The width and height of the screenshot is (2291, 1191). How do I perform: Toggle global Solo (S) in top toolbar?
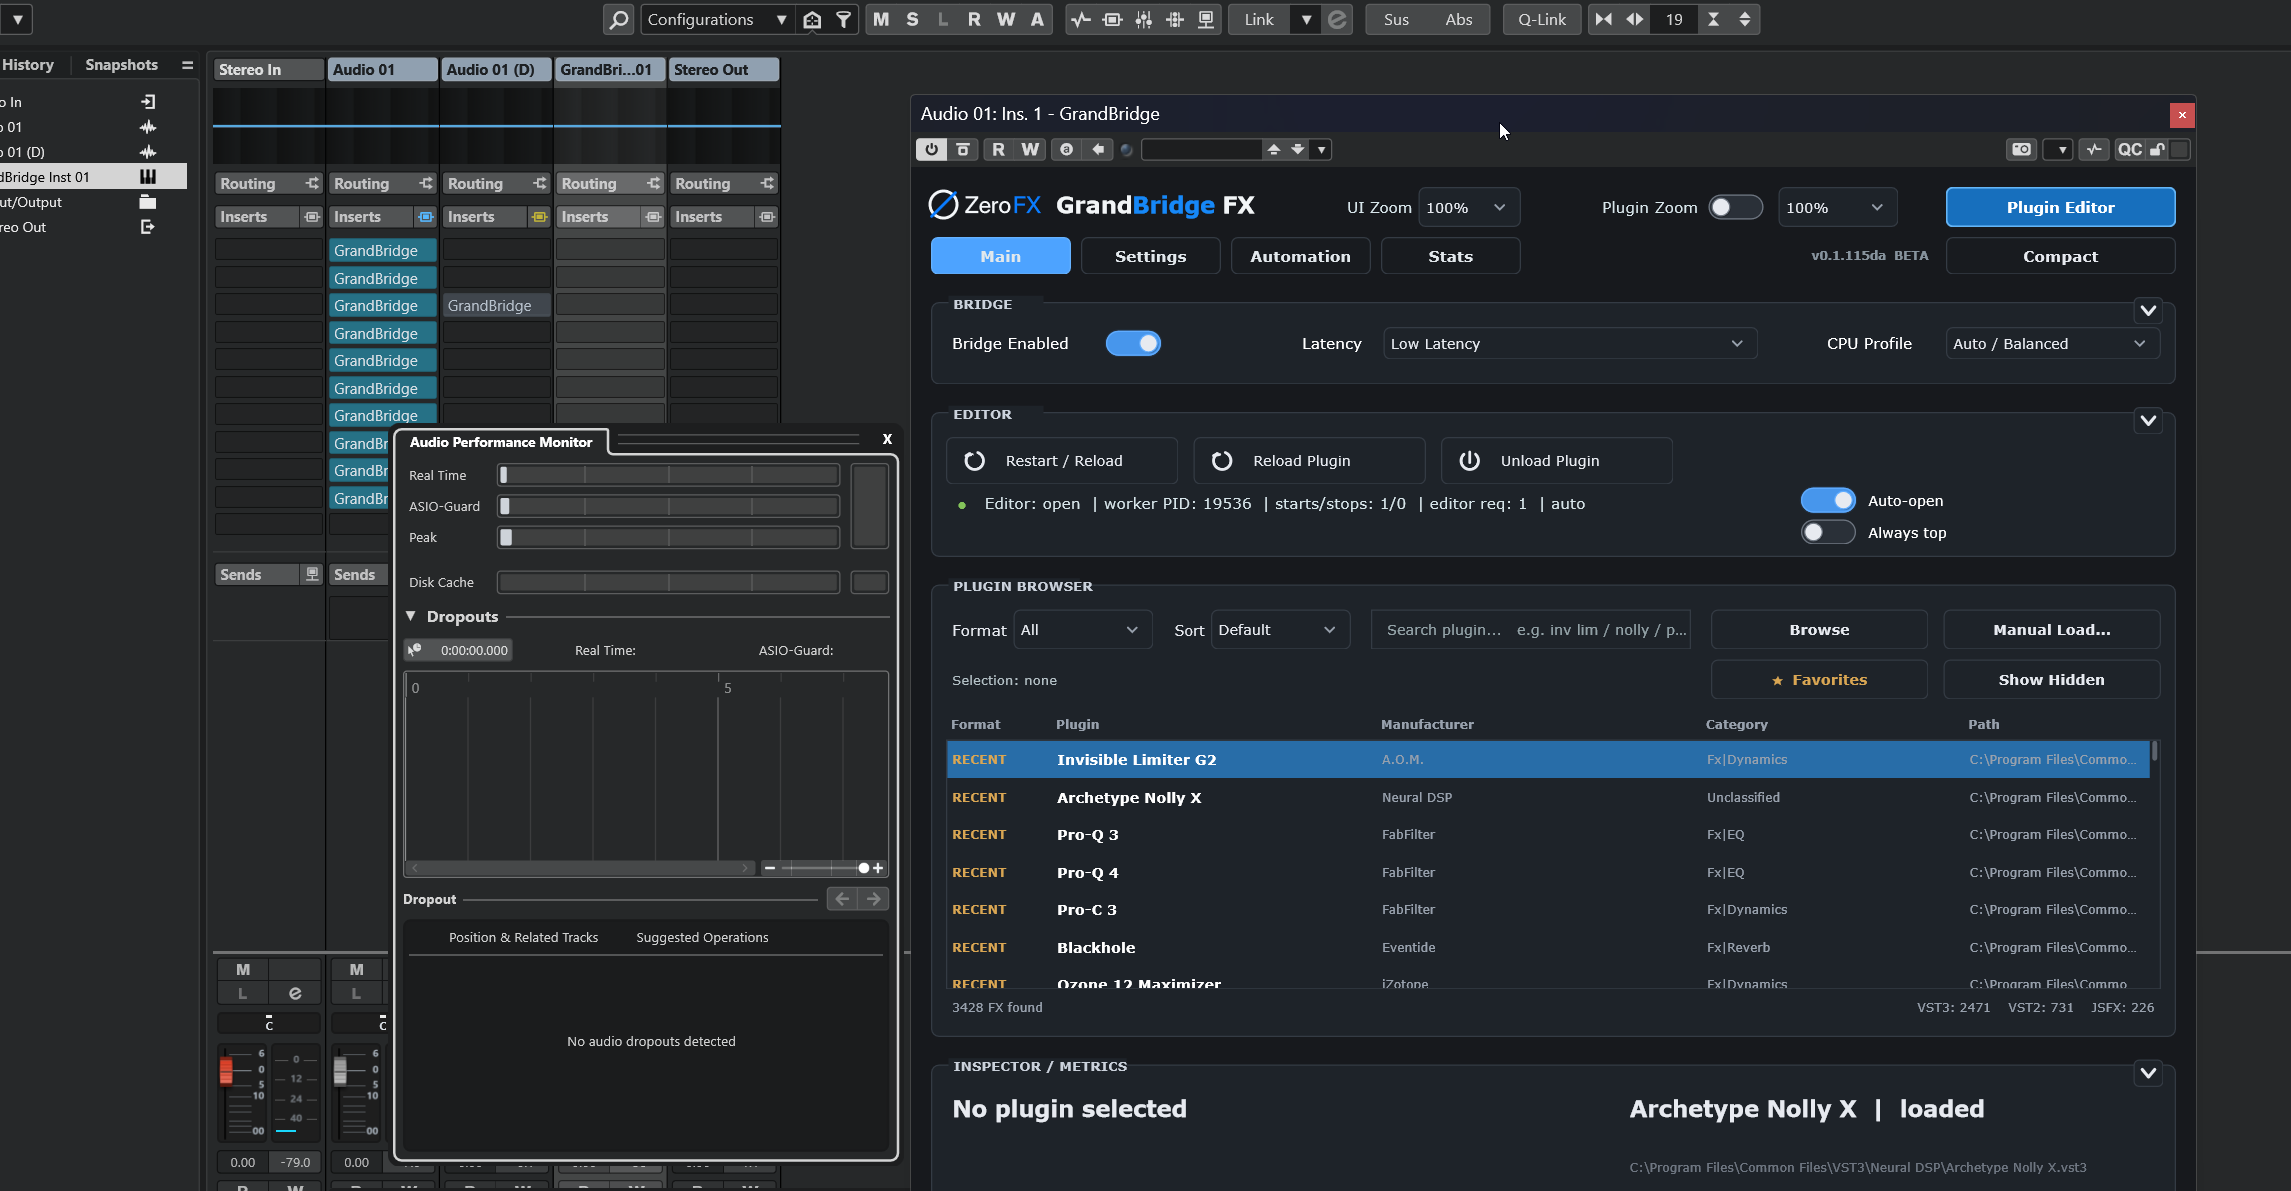pos(912,19)
